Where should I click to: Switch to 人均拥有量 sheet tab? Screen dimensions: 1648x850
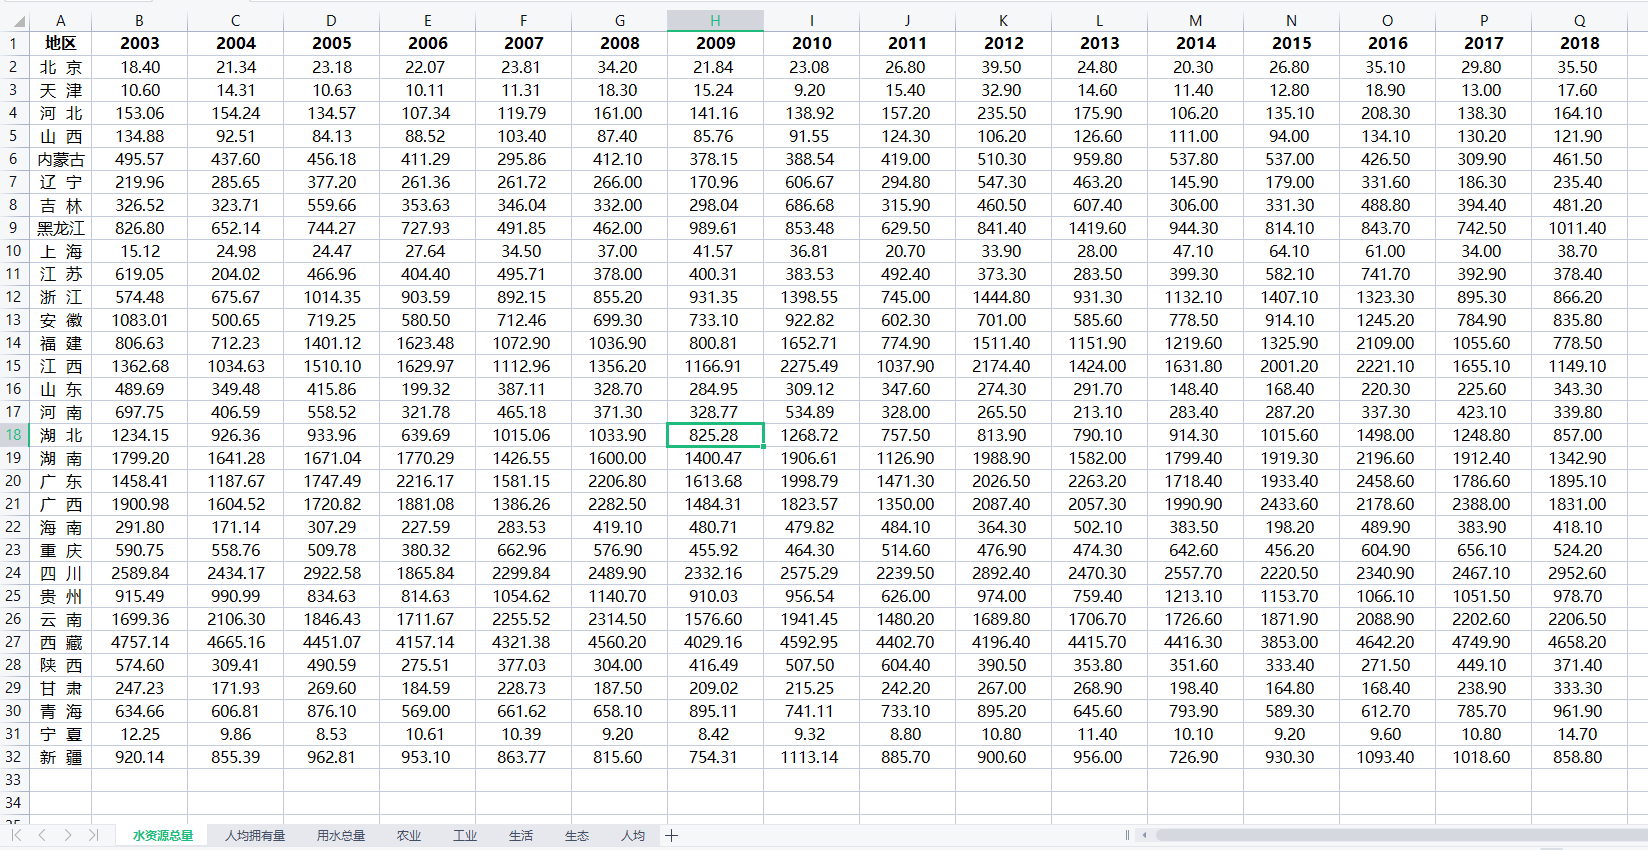point(255,836)
